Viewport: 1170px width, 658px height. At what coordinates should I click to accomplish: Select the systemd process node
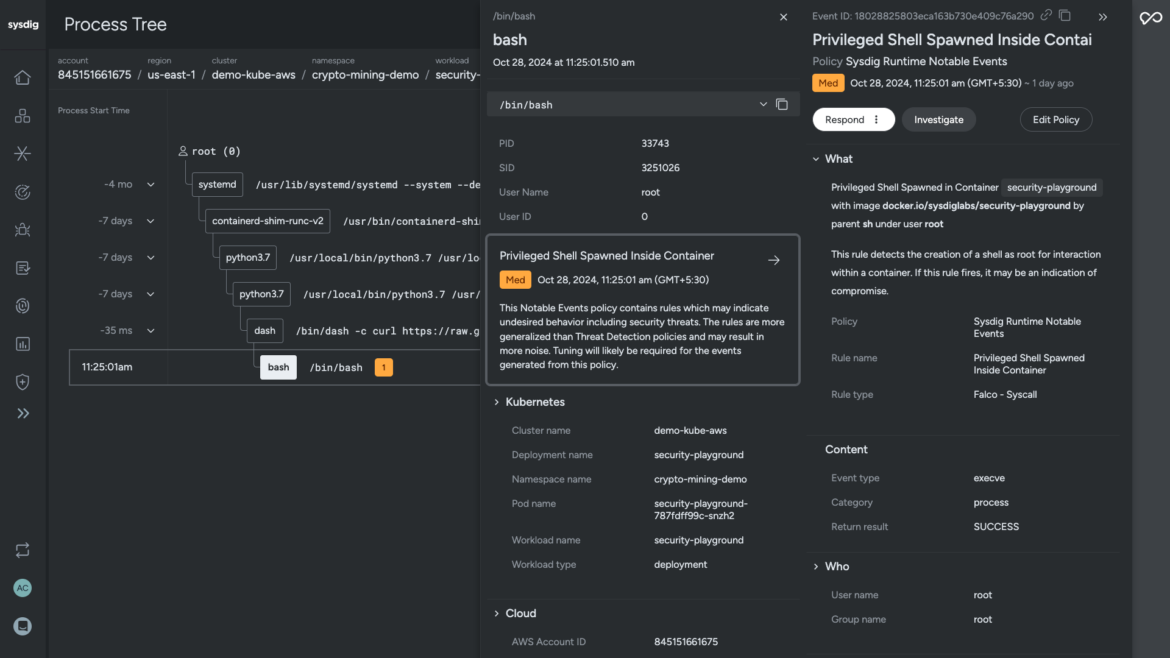pyautogui.click(x=217, y=184)
